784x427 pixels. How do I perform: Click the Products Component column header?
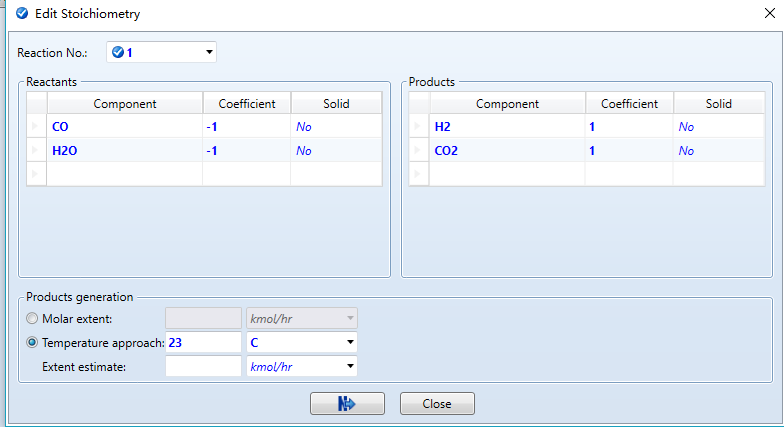coord(507,104)
